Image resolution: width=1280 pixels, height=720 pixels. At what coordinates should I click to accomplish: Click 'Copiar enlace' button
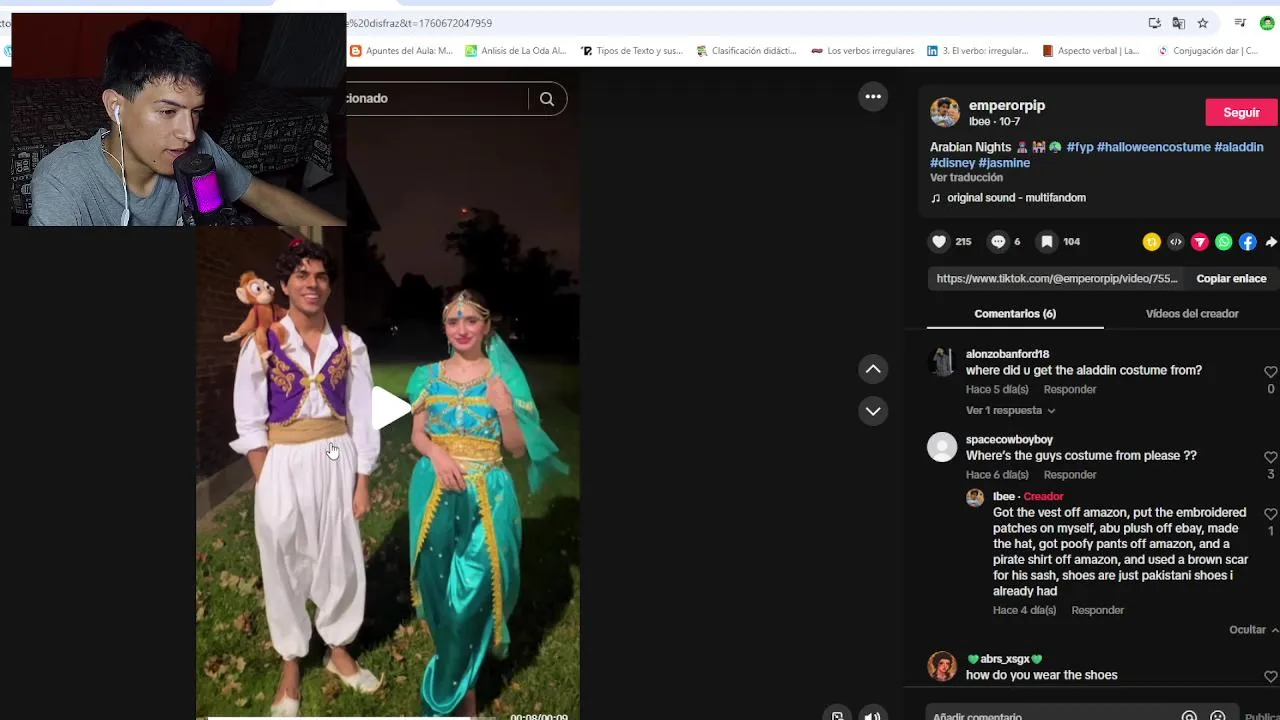[1231, 279]
